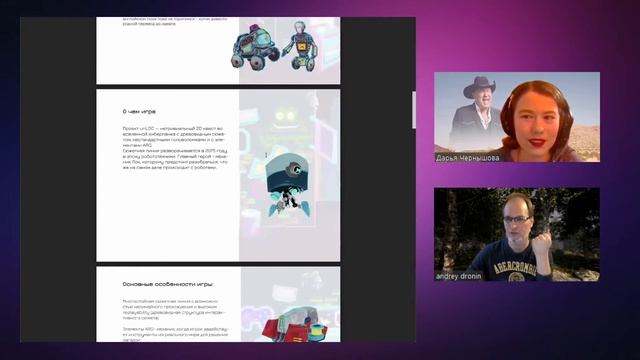Click the 'Дарья Чернышова' name label
640x360 pixels.
[467, 158]
